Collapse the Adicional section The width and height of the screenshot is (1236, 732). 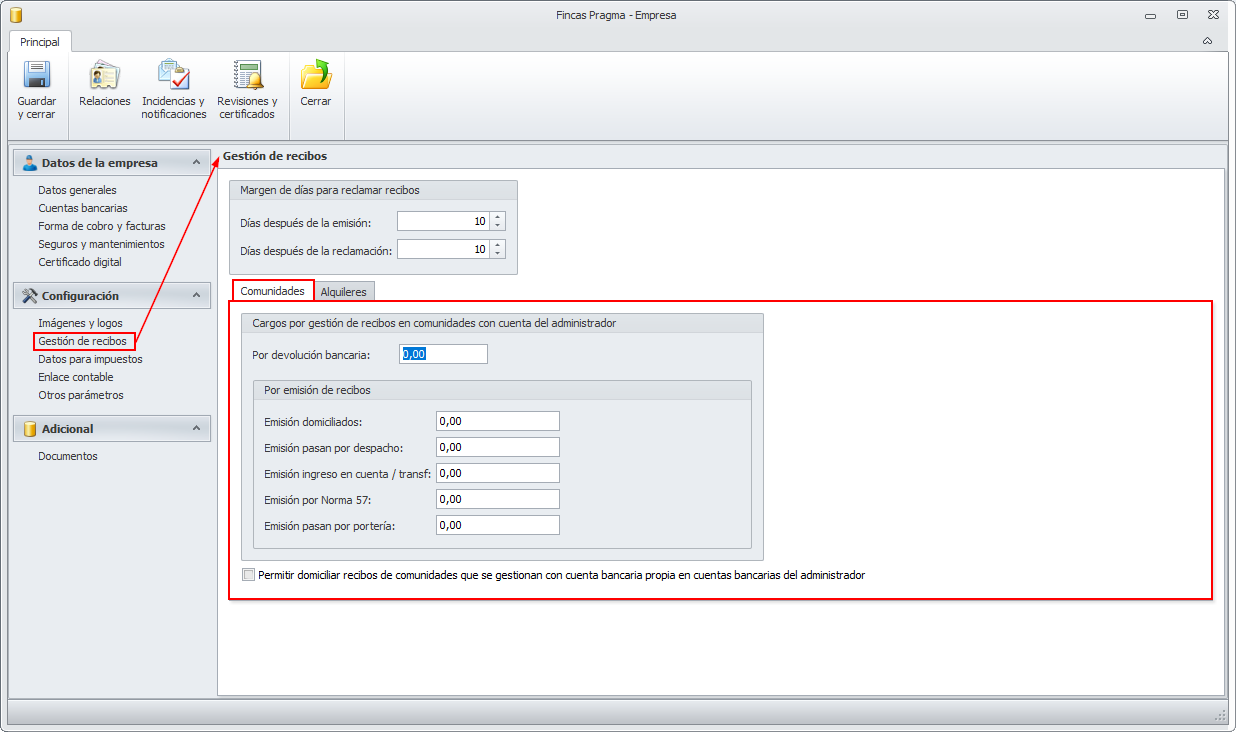point(196,429)
